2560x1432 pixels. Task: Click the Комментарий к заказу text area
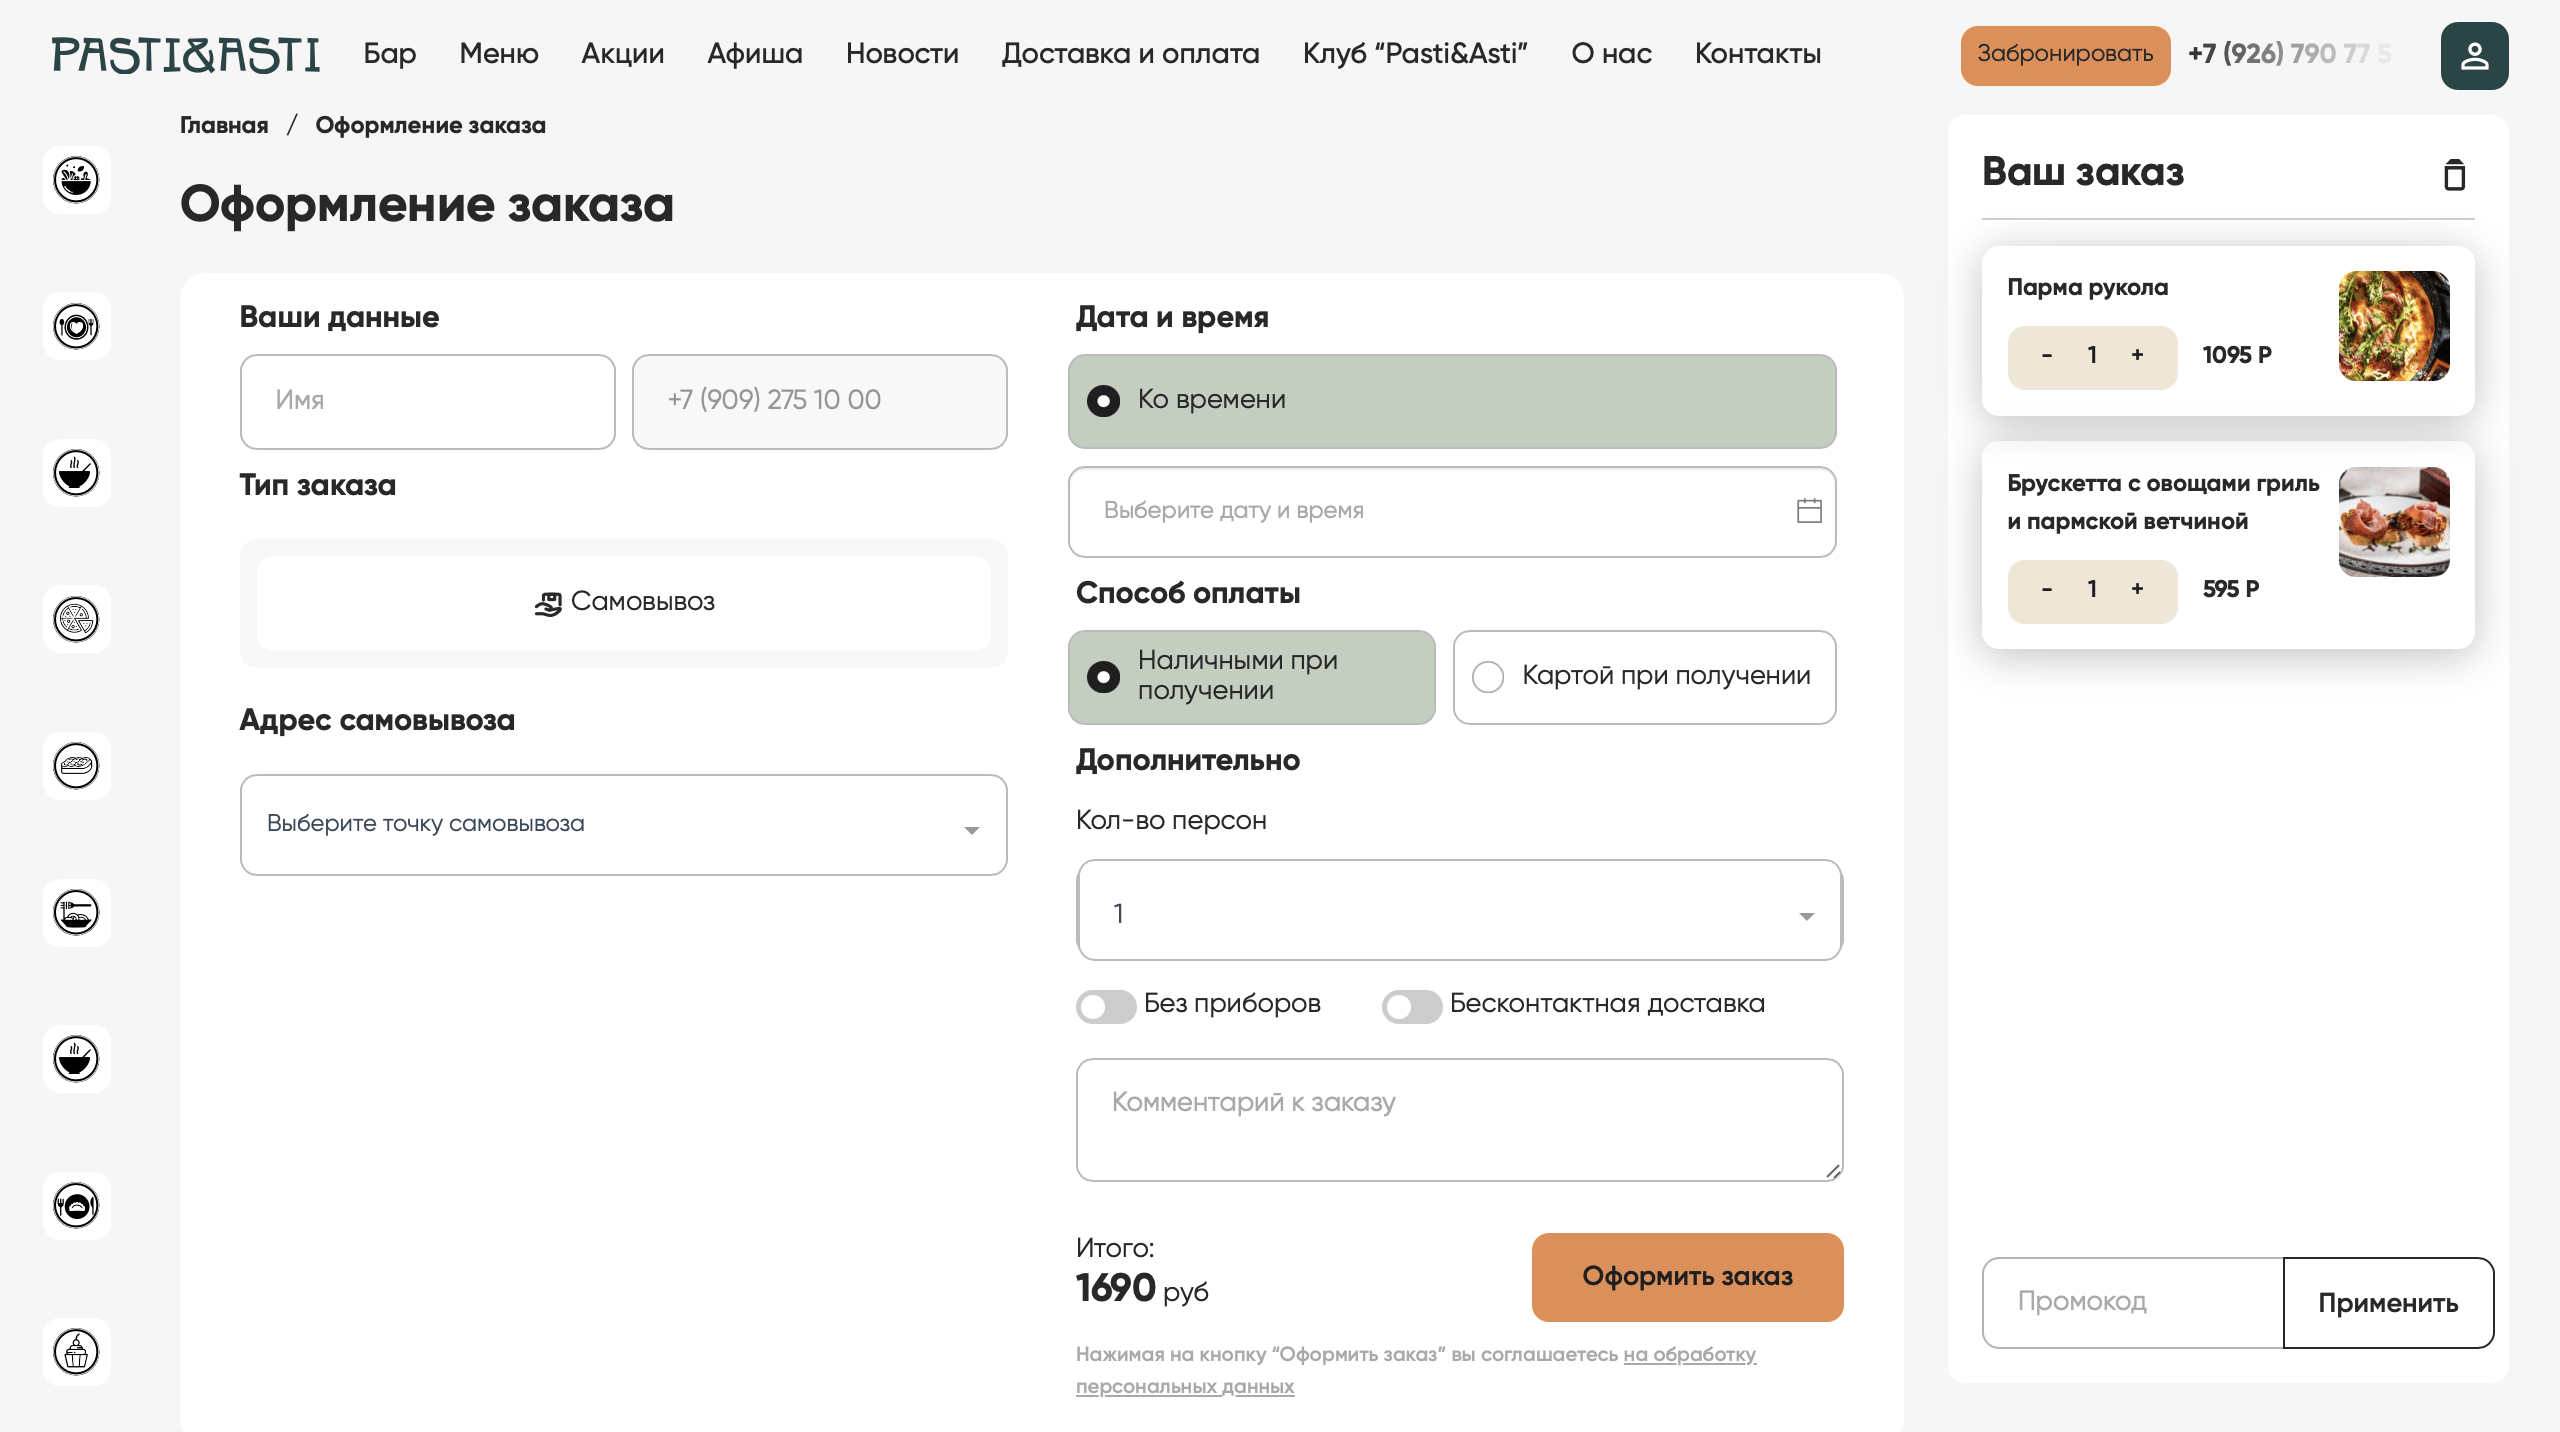[x=1459, y=1119]
